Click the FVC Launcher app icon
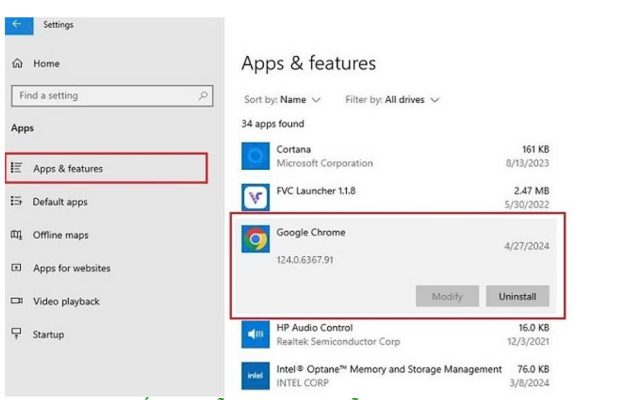 tap(256, 197)
